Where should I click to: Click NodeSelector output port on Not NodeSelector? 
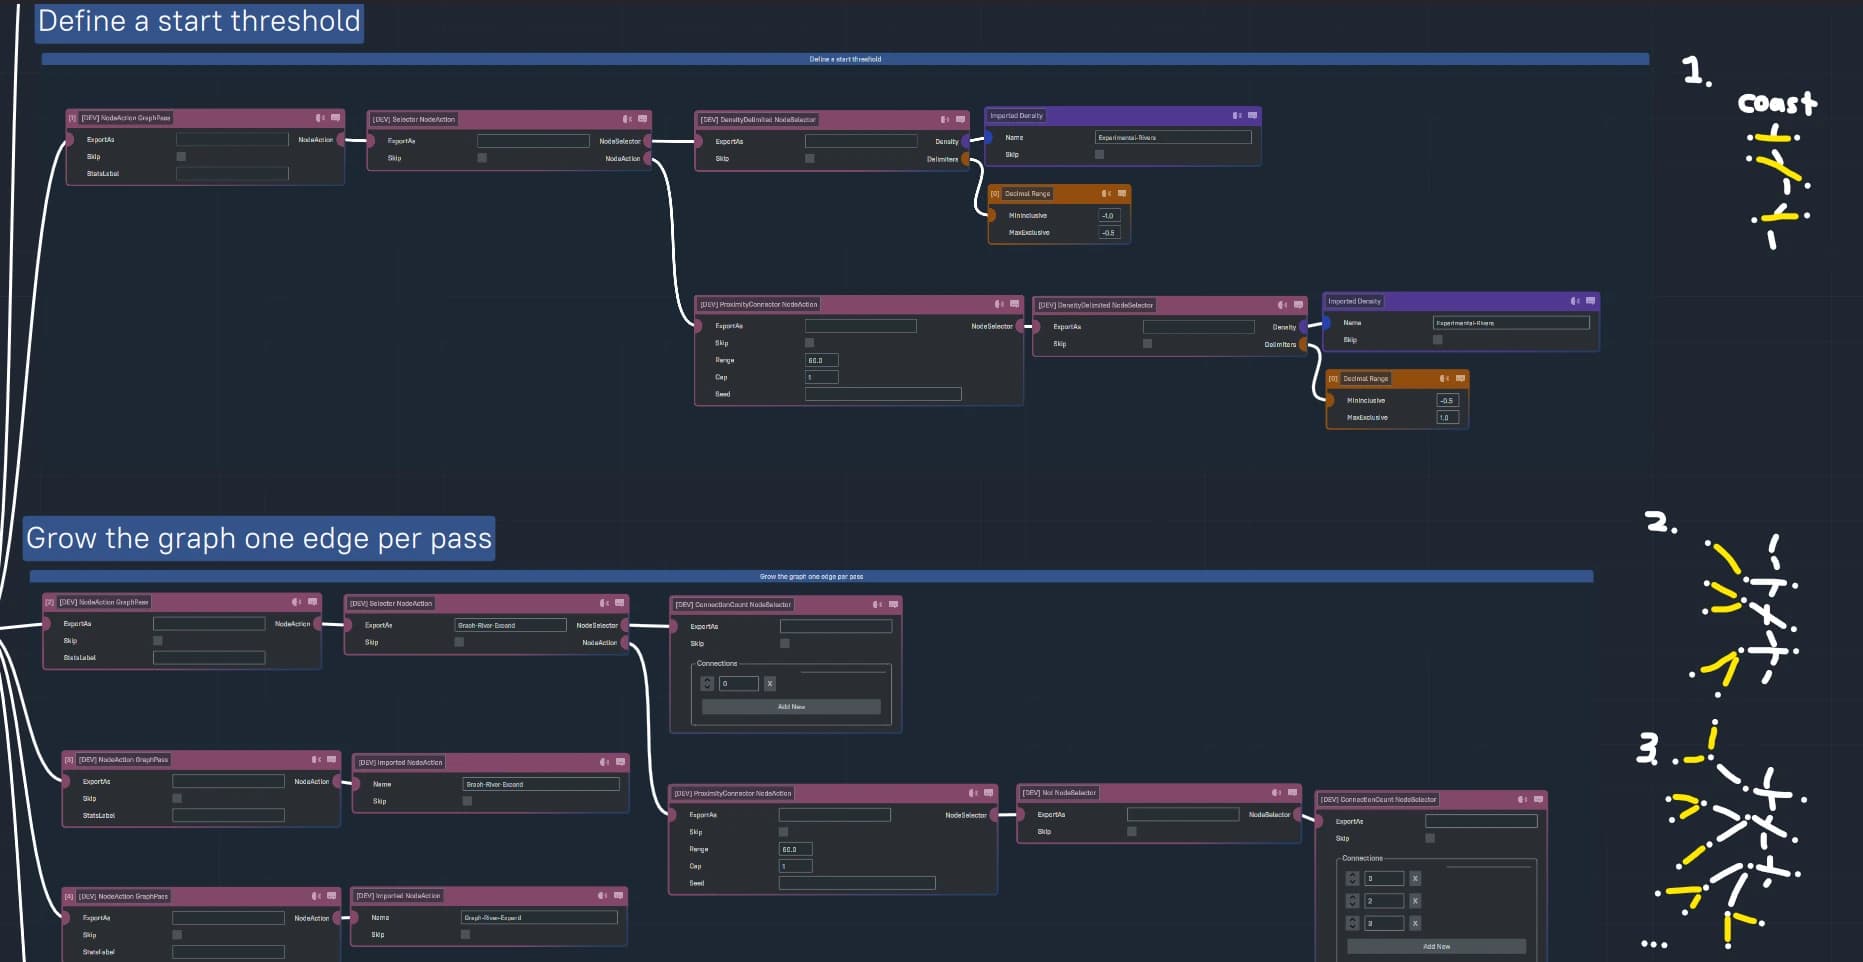coord(1297,815)
